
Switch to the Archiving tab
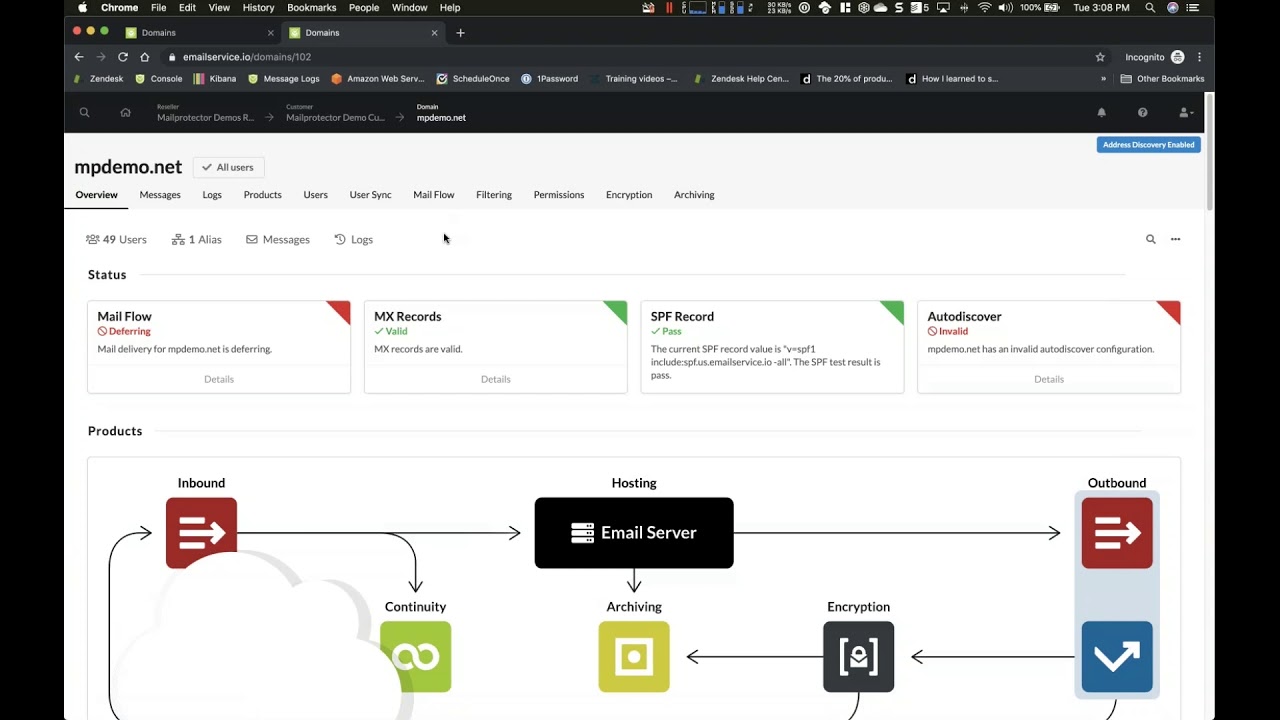(x=694, y=195)
